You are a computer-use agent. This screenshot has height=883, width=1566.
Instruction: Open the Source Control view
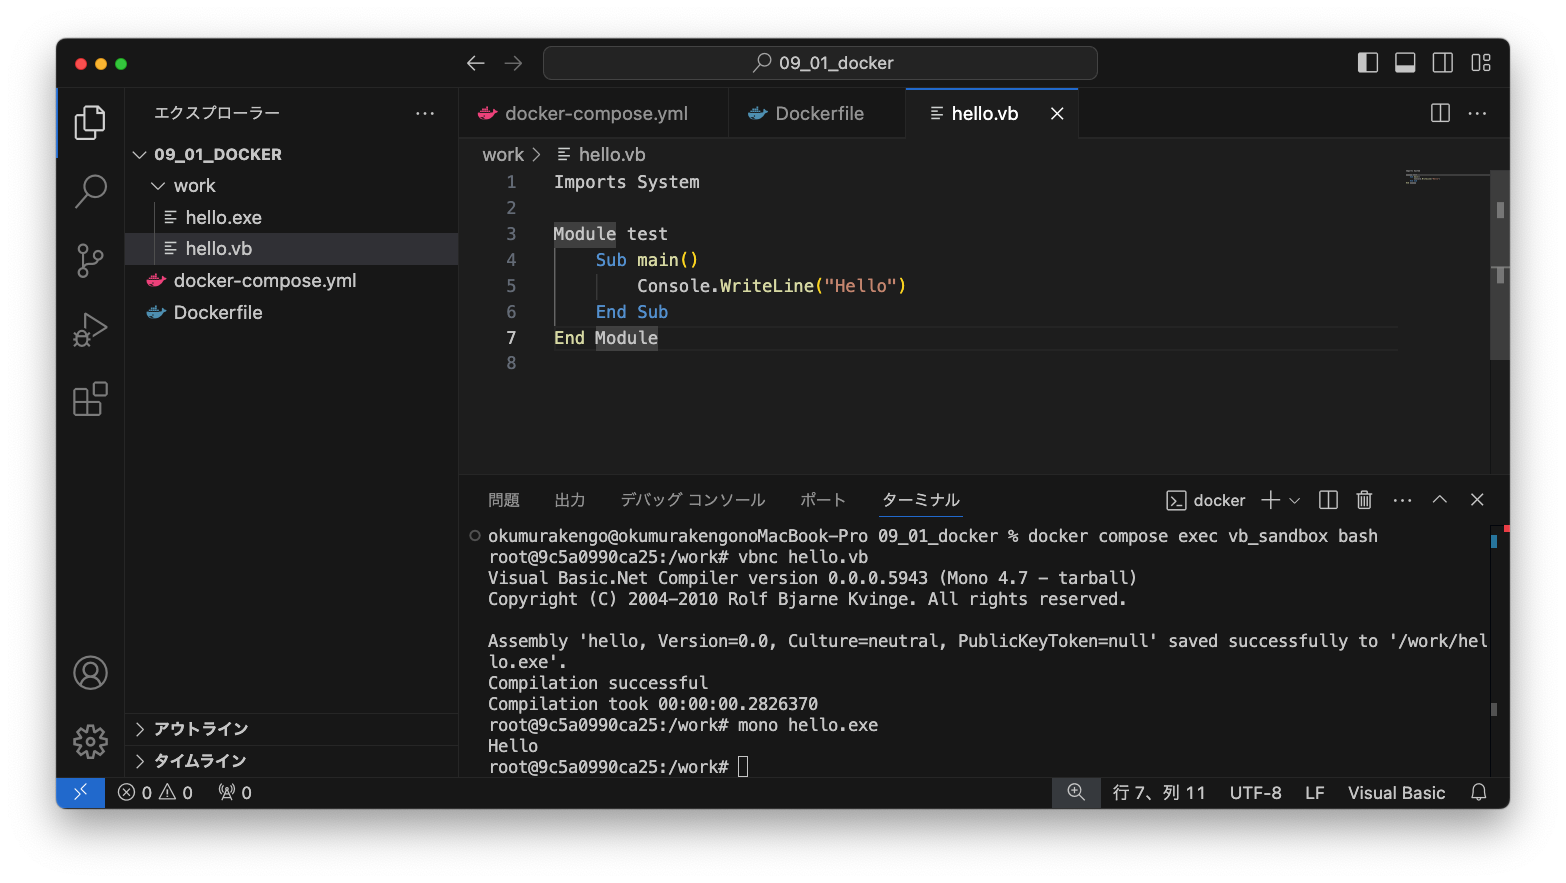click(90, 261)
